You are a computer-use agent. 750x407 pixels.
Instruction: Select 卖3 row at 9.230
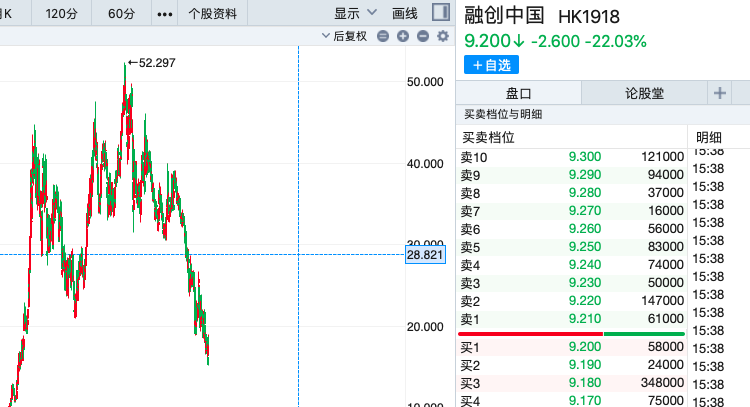click(x=572, y=283)
